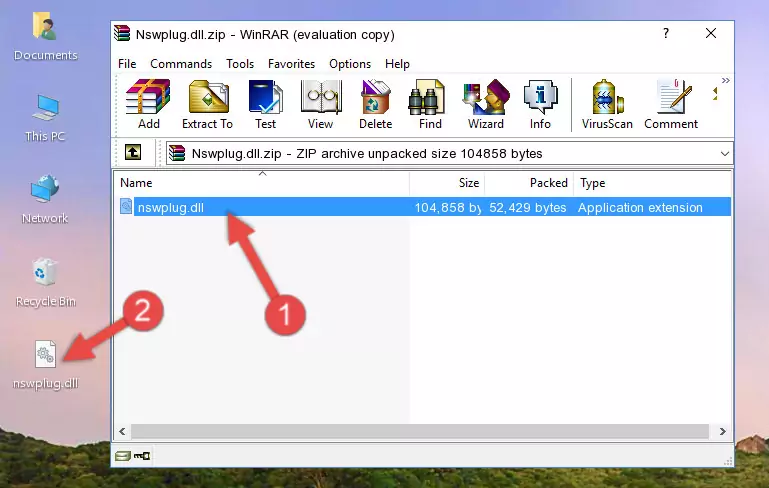Select nswplug.dll file on desktop

click(45, 365)
